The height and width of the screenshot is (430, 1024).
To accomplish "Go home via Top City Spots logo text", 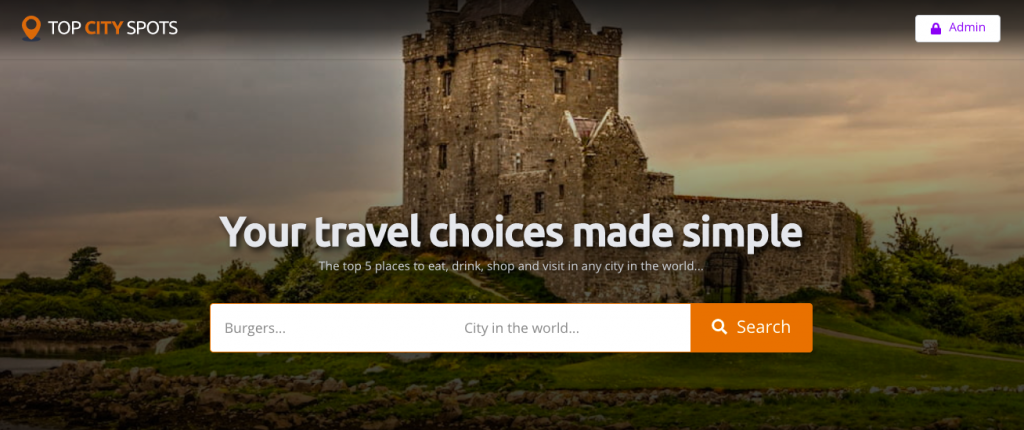I will point(112,28).
